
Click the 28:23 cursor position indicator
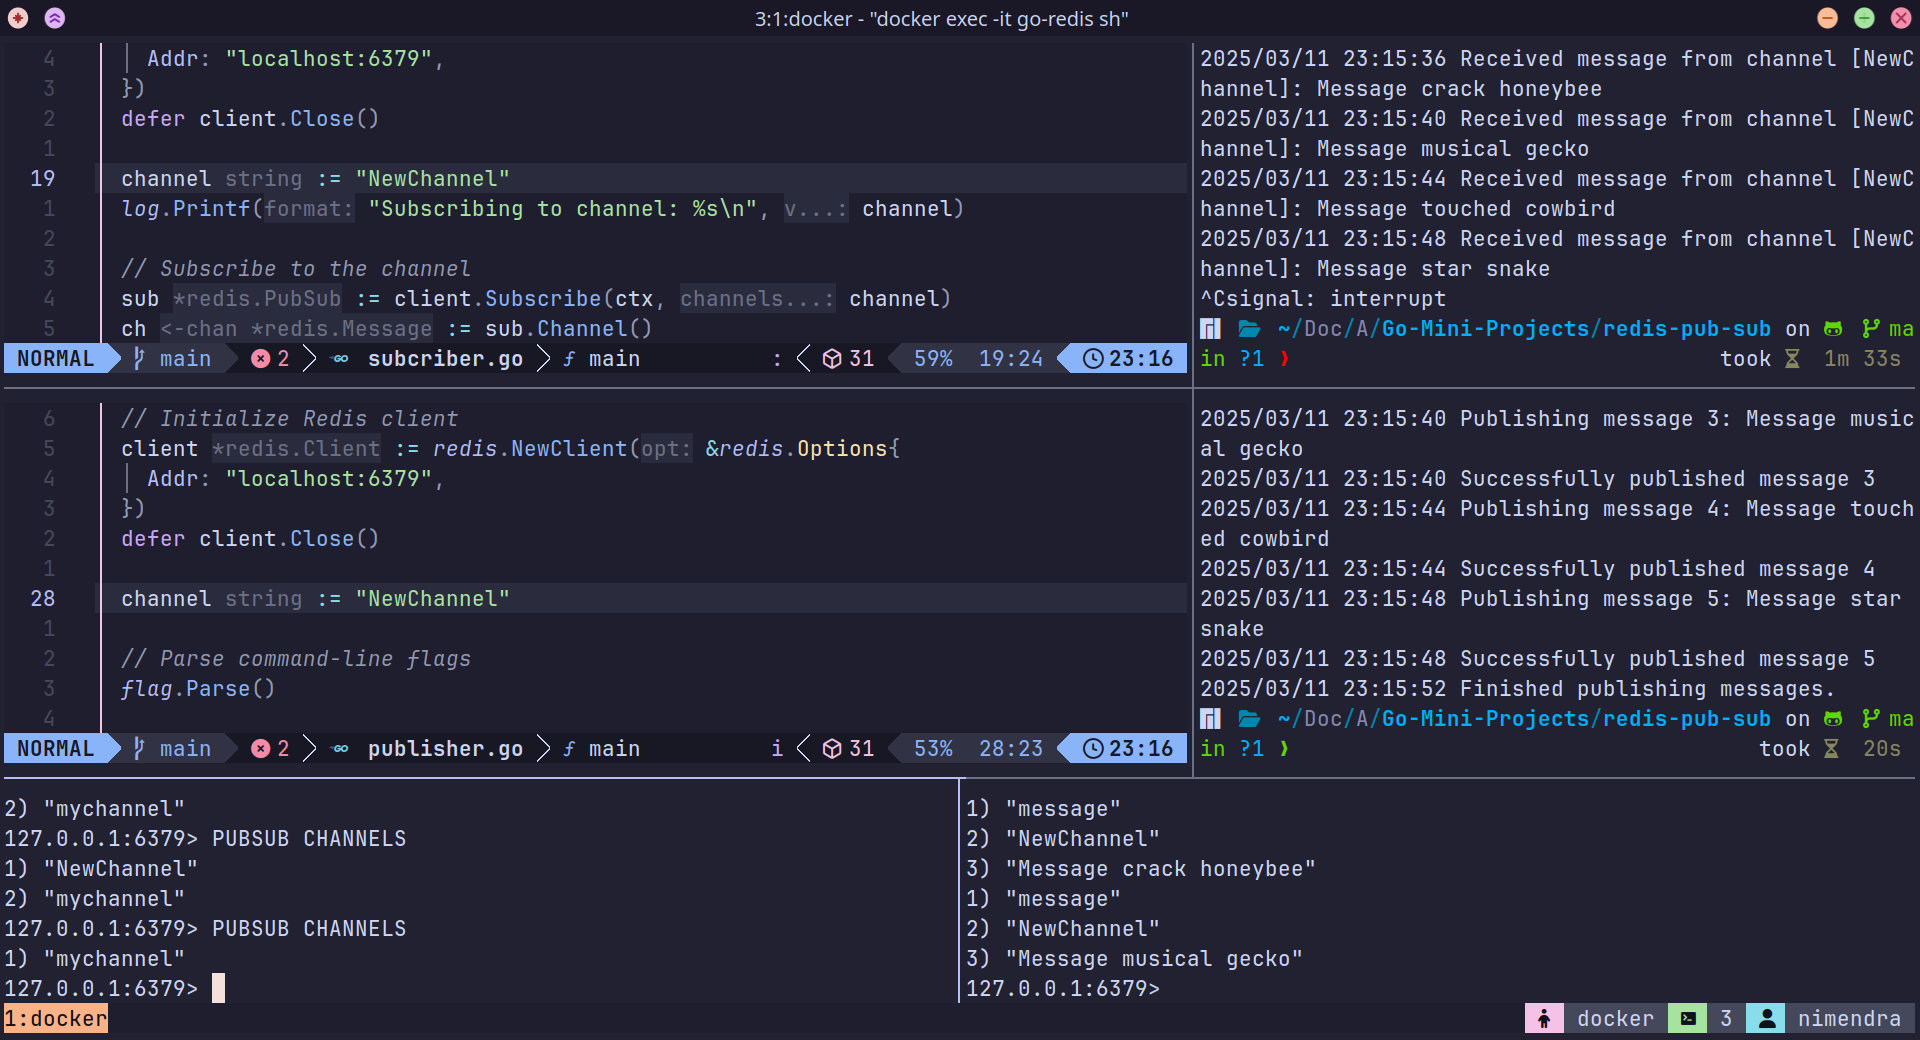tap(1010, 748)
